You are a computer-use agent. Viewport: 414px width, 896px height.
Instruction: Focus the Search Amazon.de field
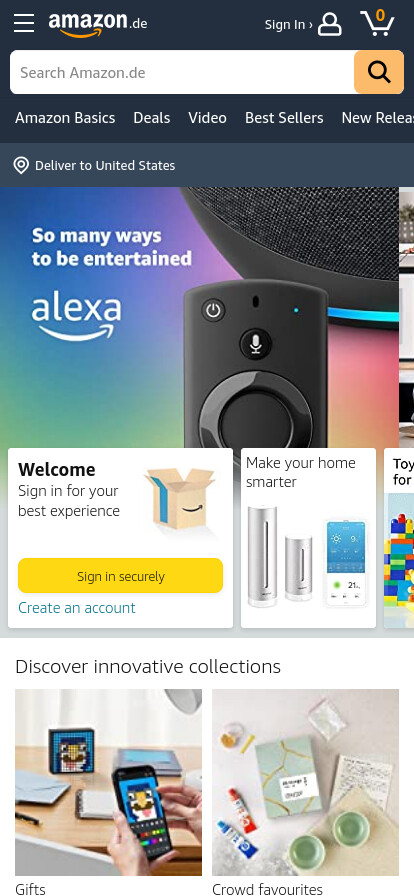[182, 72]
